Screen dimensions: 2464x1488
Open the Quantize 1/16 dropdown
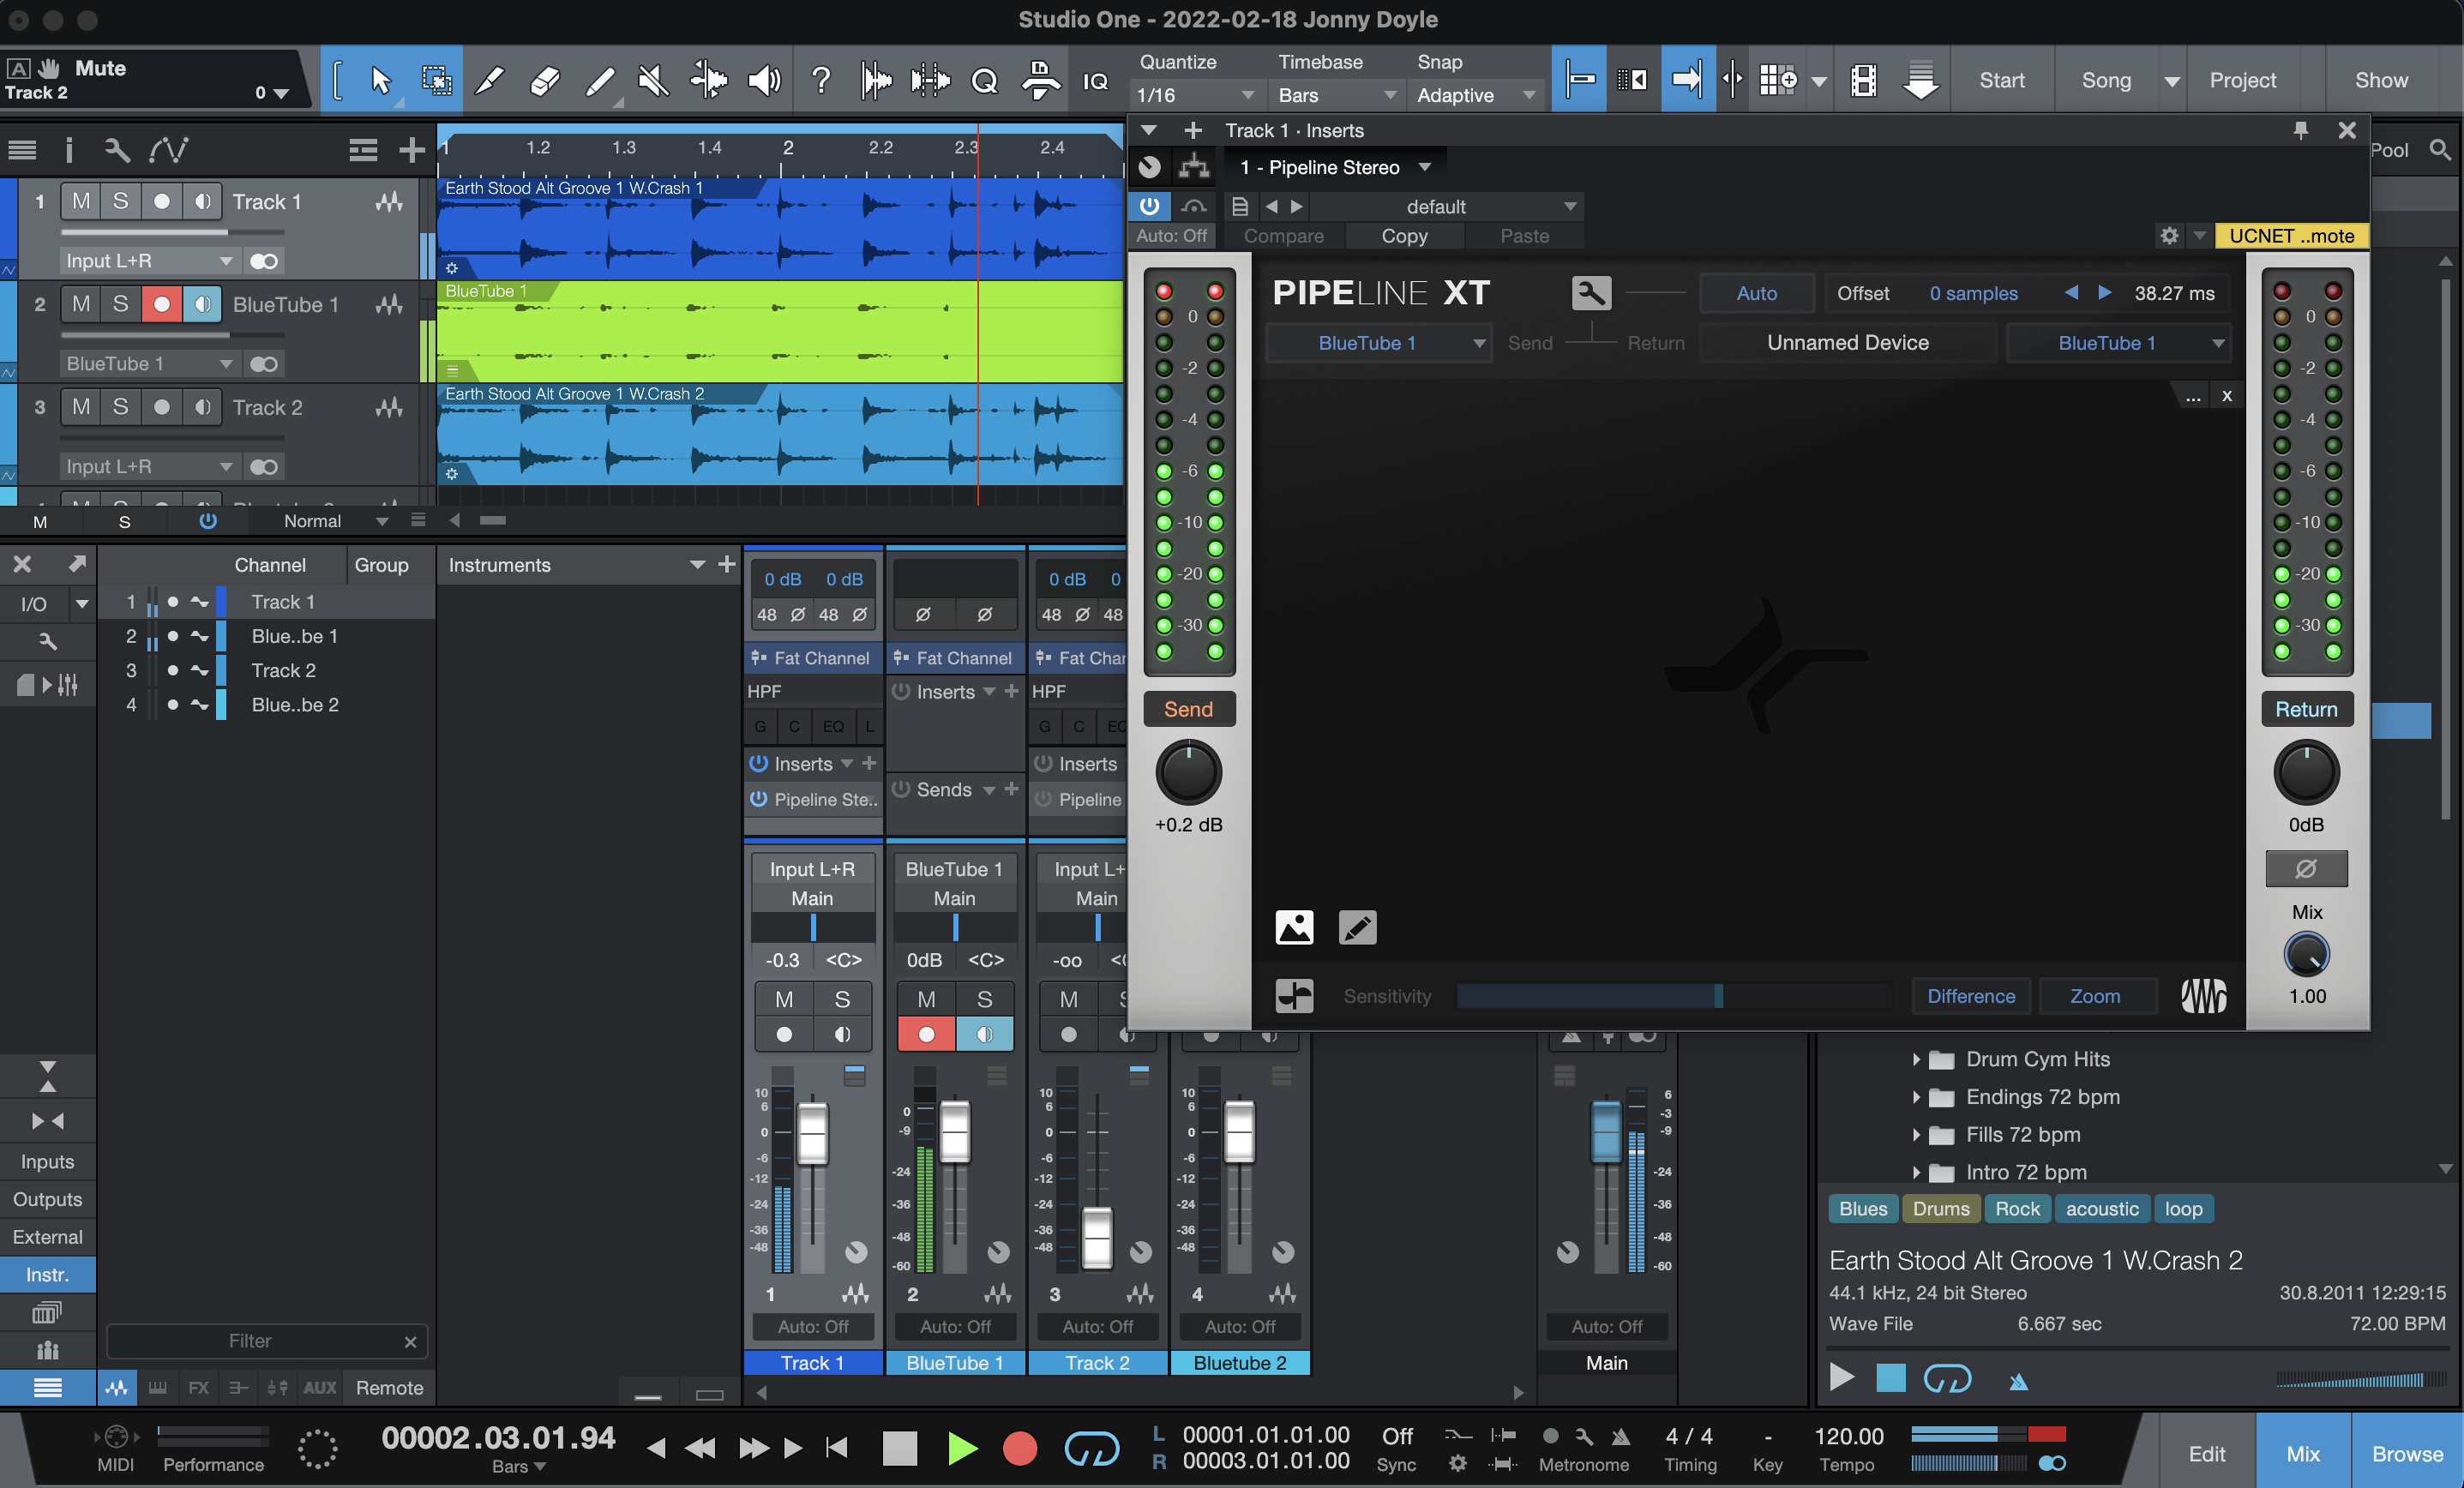tap(1196, 95)
